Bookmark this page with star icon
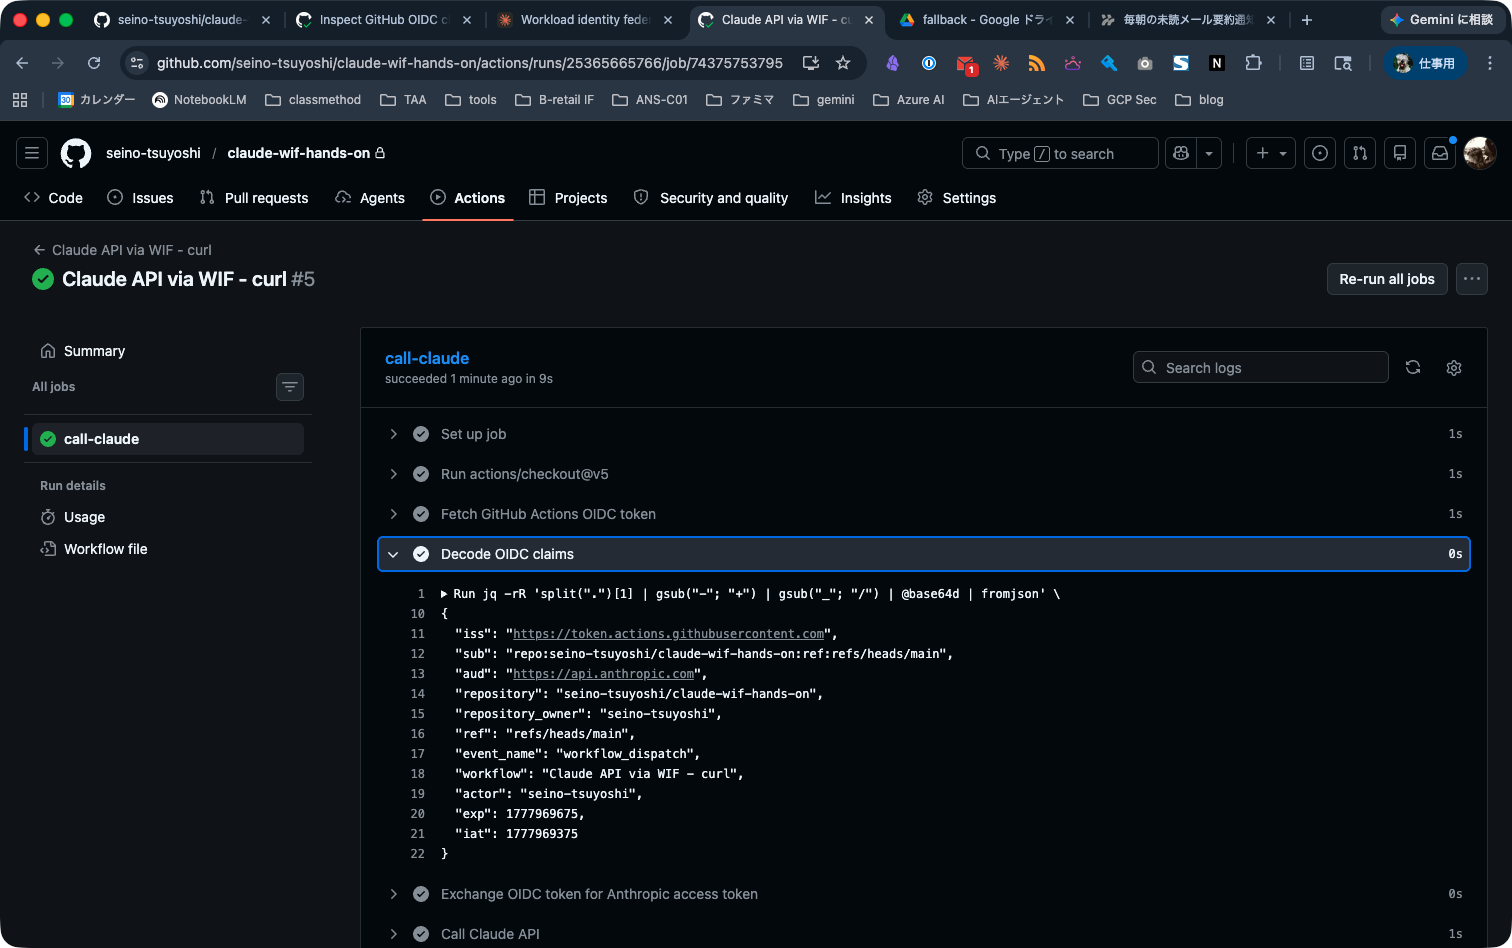The width and height of the screenshot is (1512, 948). pos(843,63)
